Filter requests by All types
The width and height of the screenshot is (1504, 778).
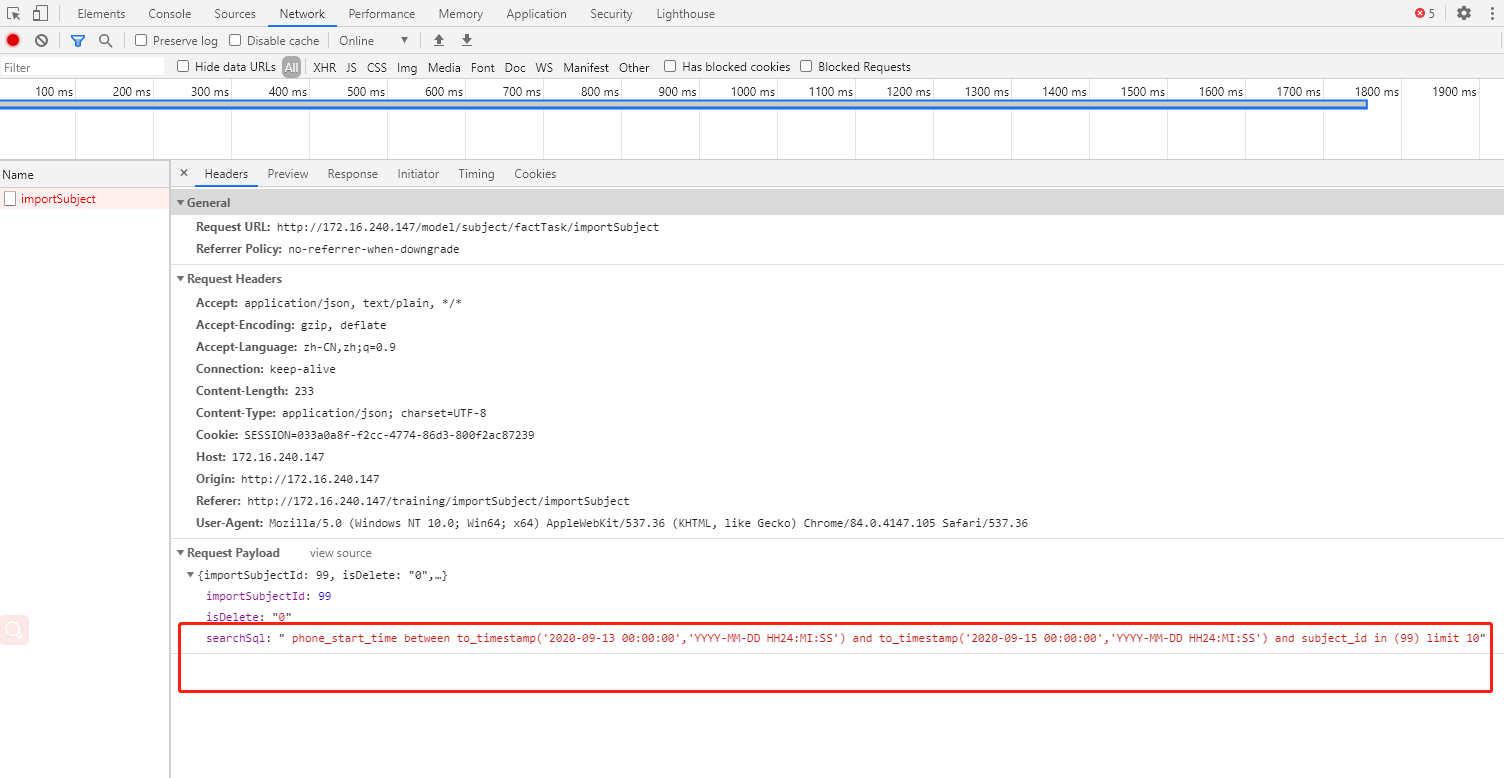[x=291, y=67]
